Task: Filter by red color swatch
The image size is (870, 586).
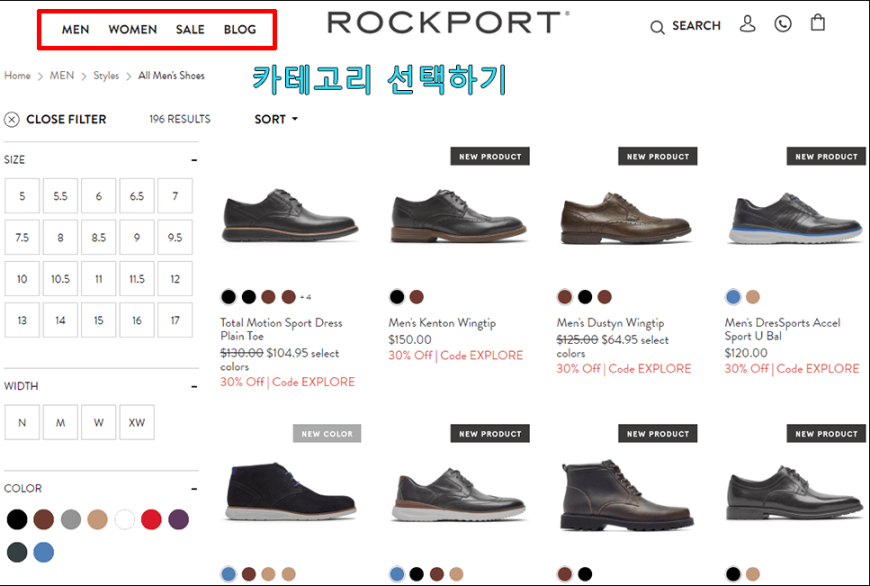Action: (x=151, y=519)
